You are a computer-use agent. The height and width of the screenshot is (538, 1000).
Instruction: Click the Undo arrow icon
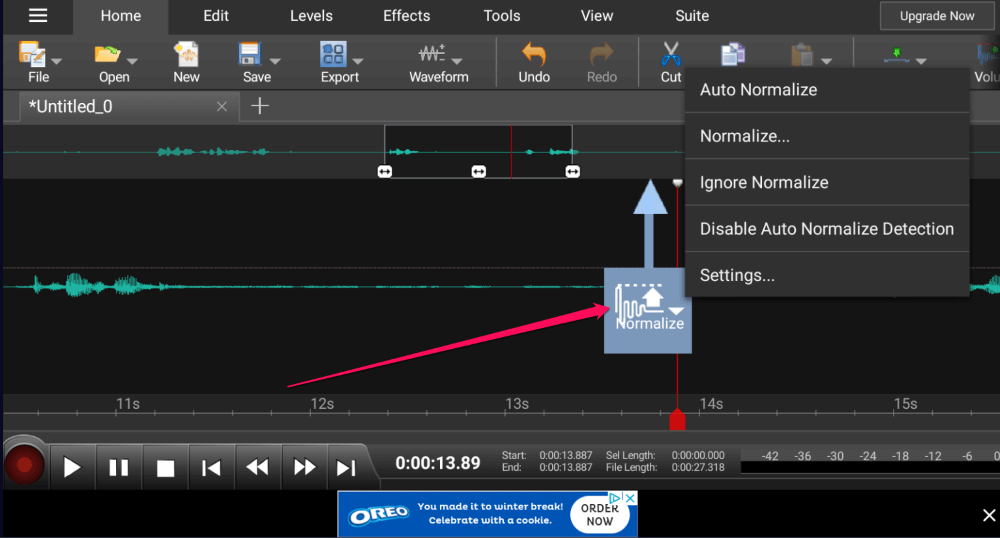(534, 54)
